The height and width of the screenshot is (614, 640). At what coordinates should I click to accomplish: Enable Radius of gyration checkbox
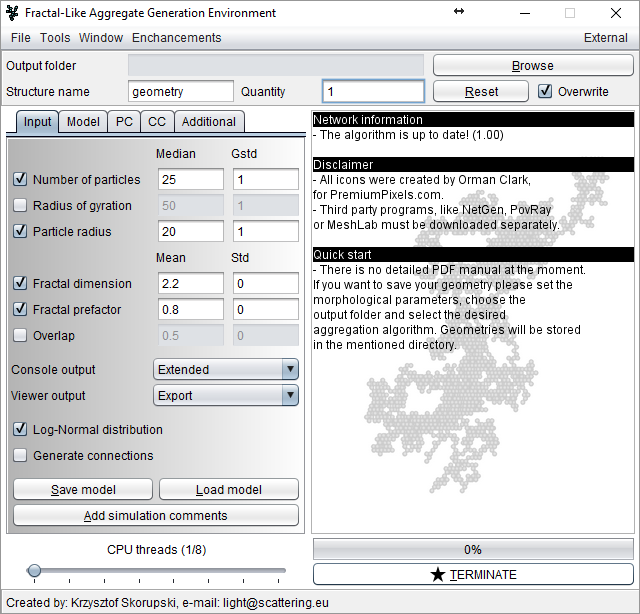tap(20, 205)
